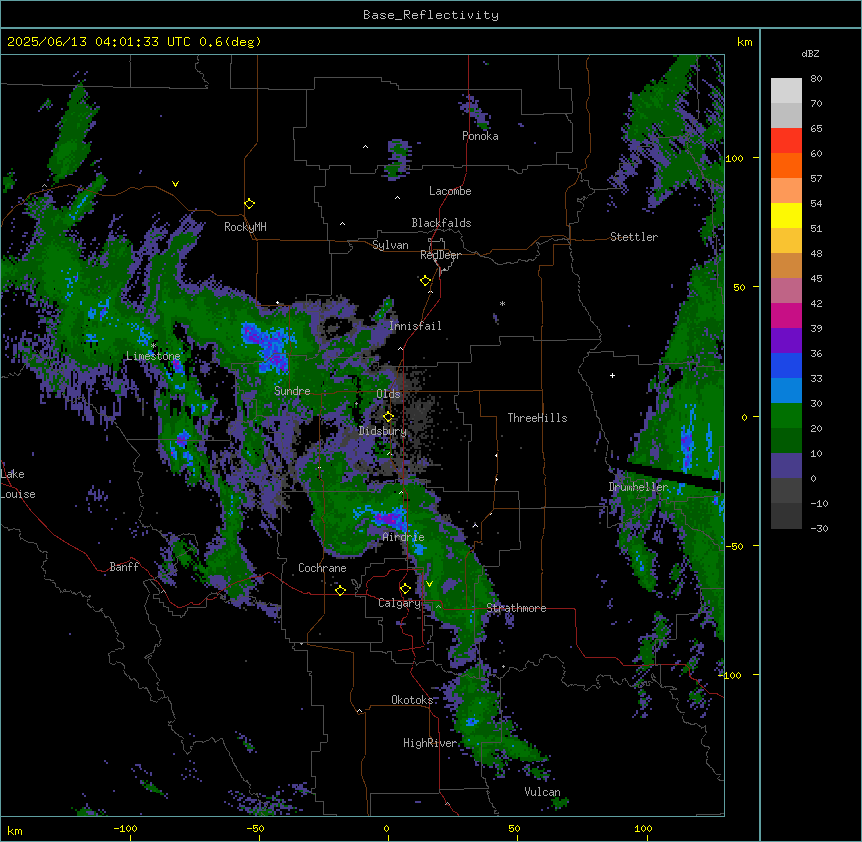Click the HighRiver label
Image resolution: width=862 pixels, height=842 pixels.
[430, 743]
